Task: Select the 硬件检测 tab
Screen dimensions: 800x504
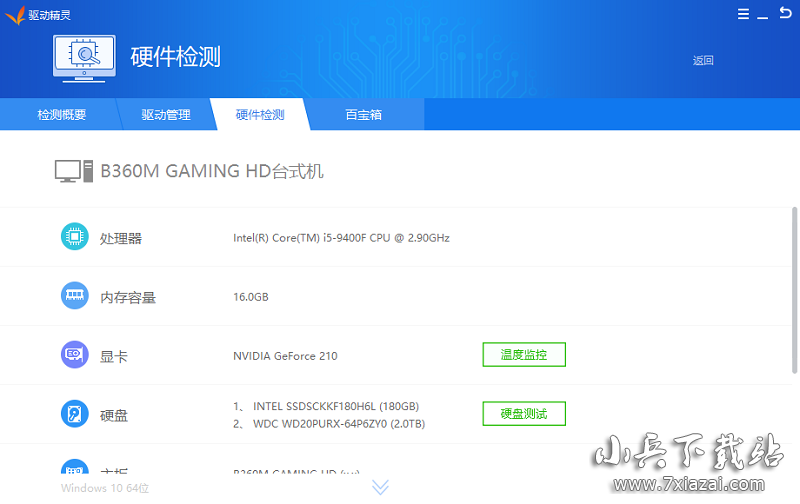Action: (260, 114)
